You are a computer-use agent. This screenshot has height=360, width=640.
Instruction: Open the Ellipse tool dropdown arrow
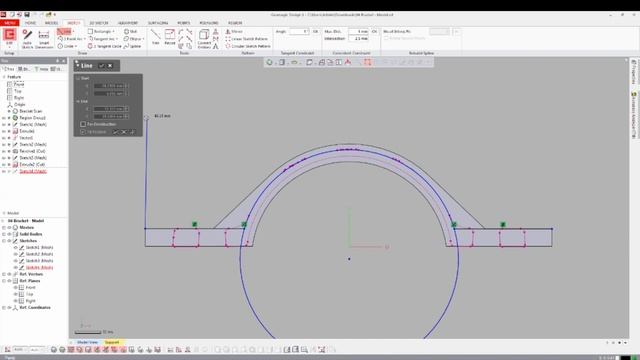coord(144,39)
